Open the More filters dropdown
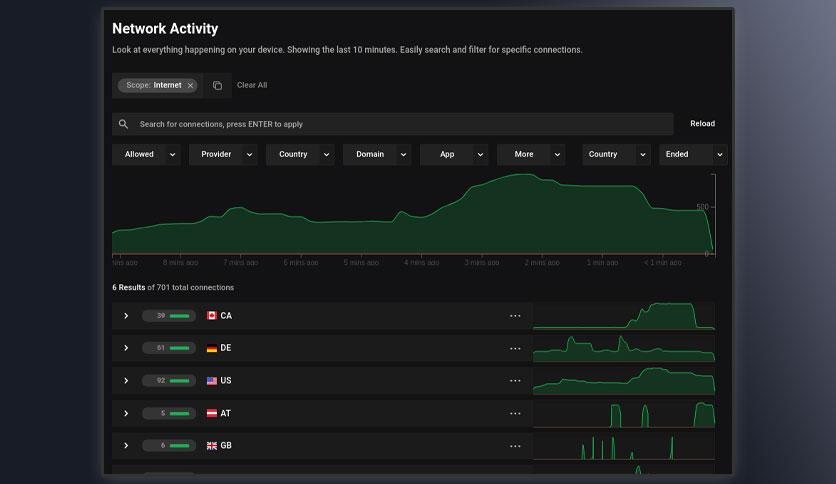The width and height of the screenshot is (836, 484). [531, 154]
